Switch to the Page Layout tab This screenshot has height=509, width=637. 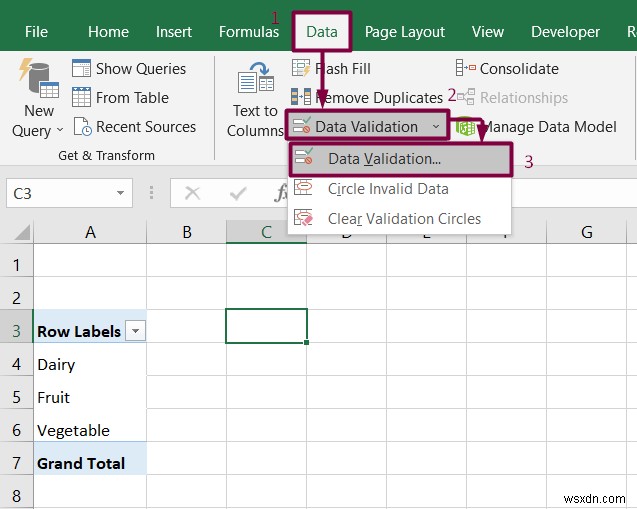coord(405,32)
